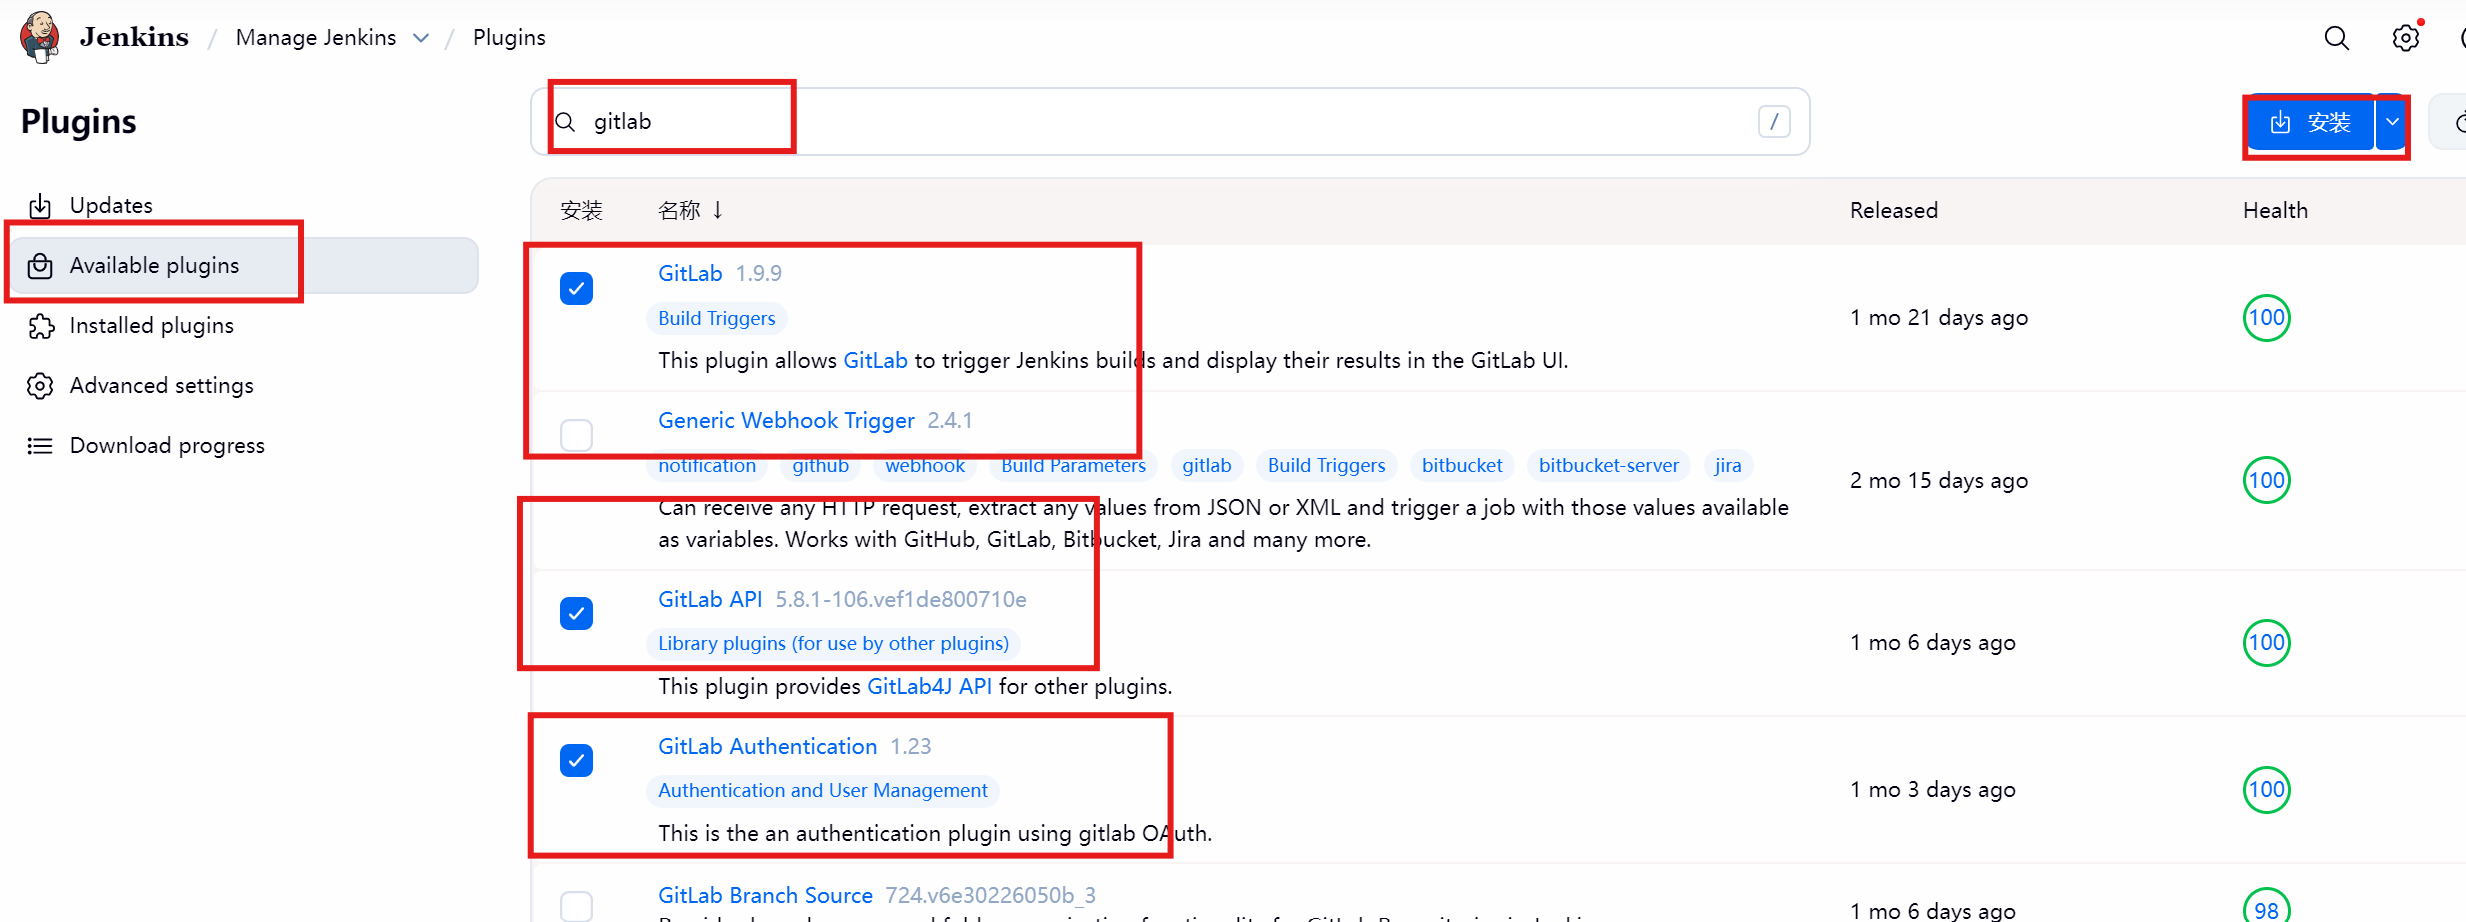Click Library plugins category tag
Screen dimensions: 2466x922
[833, 643]
